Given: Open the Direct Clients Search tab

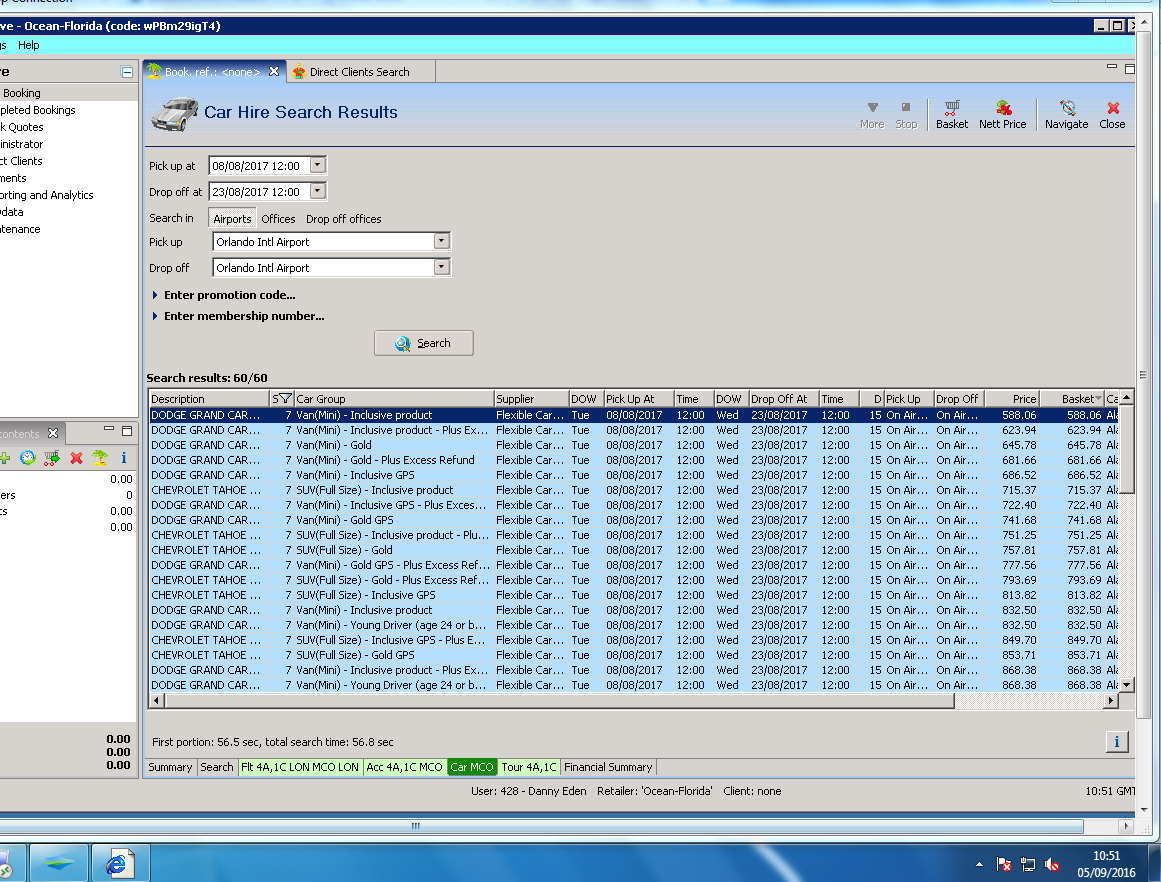Looking at the screenshot, I should 358,72.
